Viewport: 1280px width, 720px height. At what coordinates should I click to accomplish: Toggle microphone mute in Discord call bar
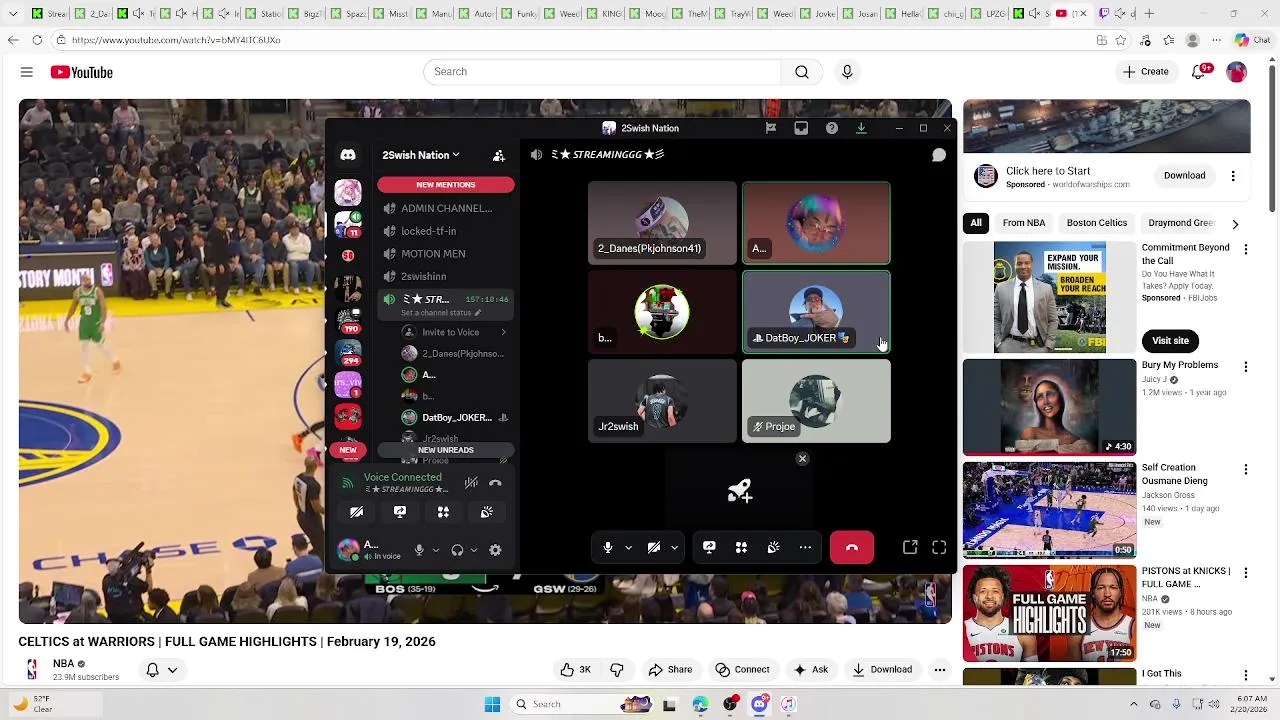click(x=607, y=547)
